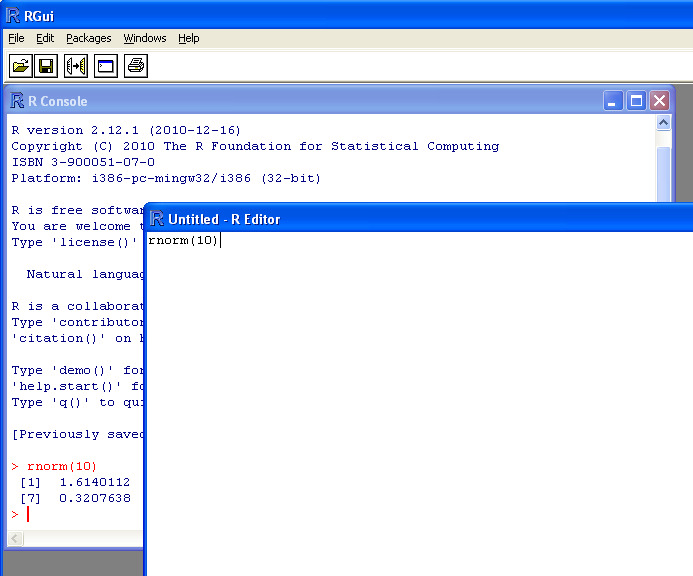Screen dimensions: 693x576
Task: Run line or selection toolbar icon
Action: [x=76, y=66]
